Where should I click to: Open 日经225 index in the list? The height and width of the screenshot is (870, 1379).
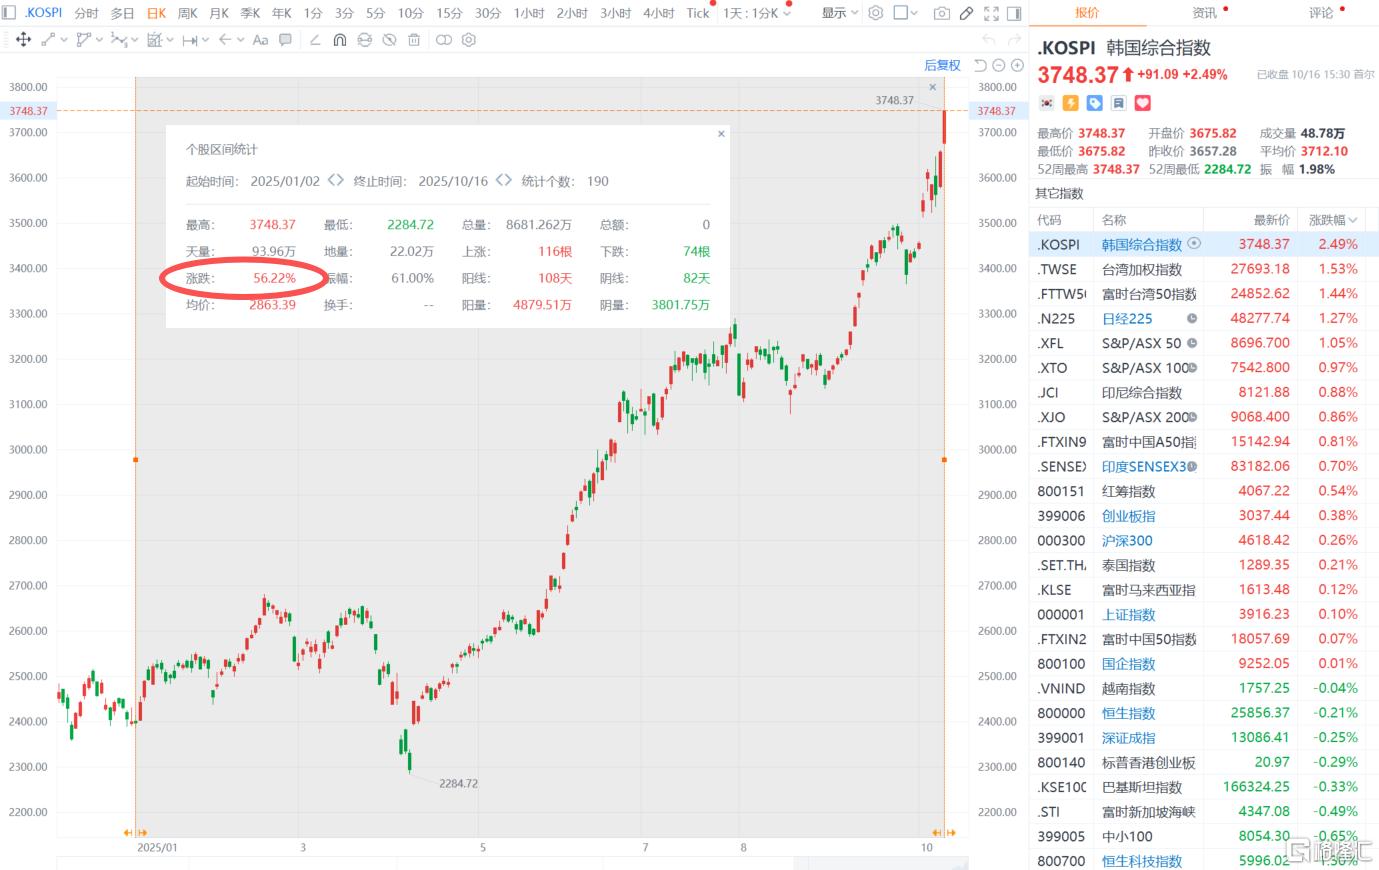pos(1127,318)
